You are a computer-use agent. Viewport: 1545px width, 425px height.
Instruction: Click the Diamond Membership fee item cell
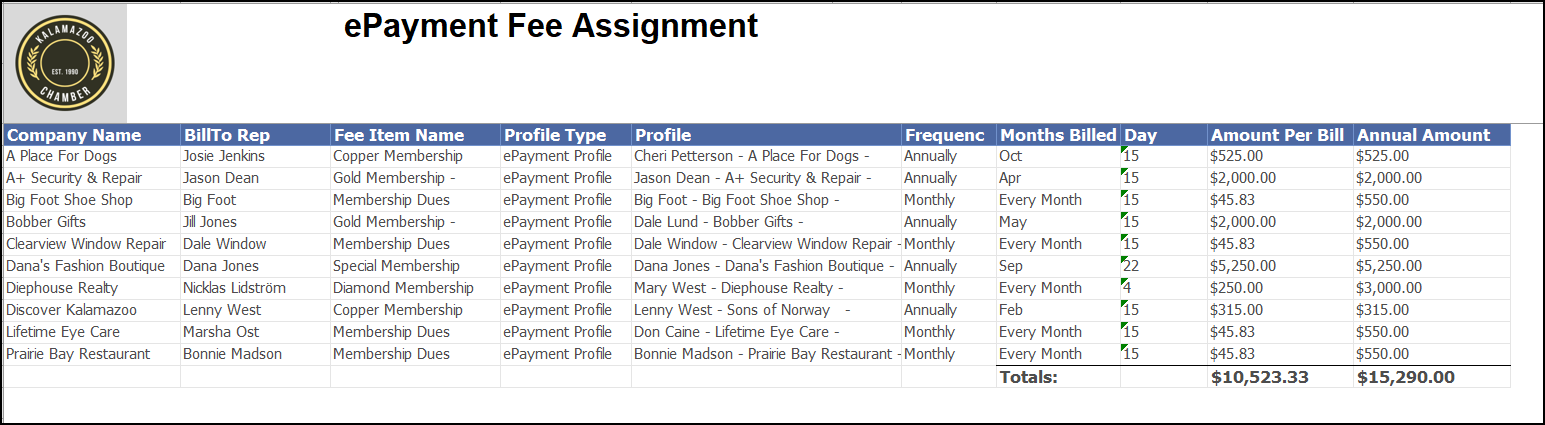[x=403, y=288]
